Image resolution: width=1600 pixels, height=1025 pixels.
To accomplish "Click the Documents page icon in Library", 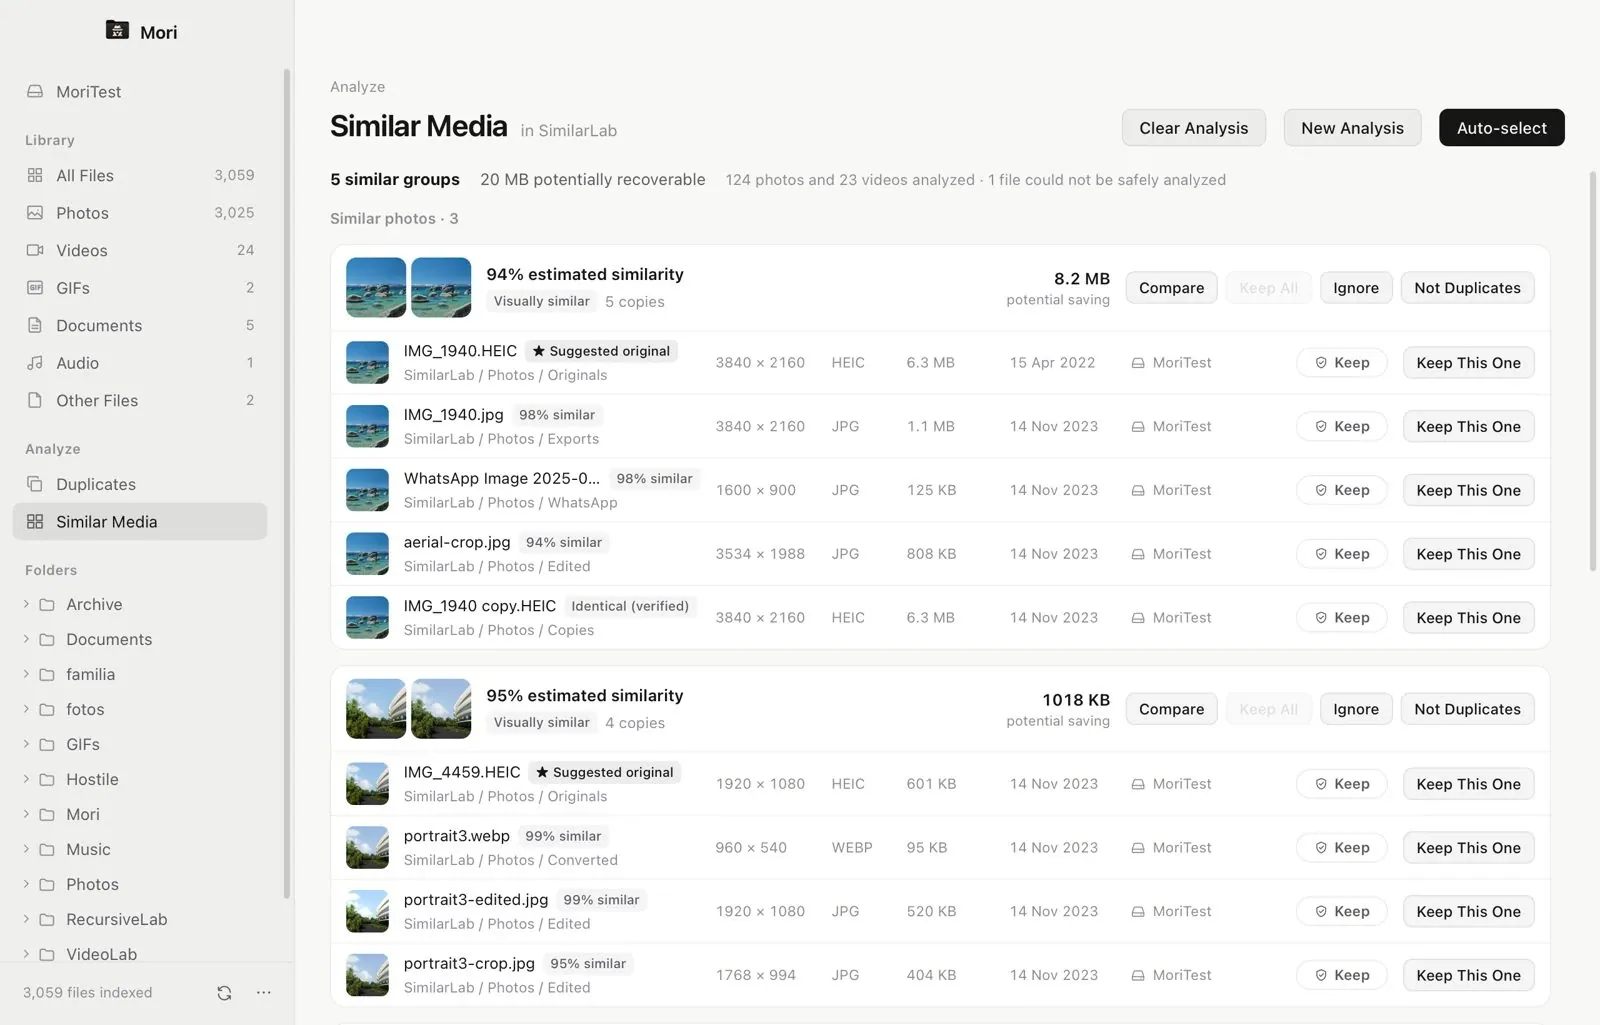I will 35,325.
